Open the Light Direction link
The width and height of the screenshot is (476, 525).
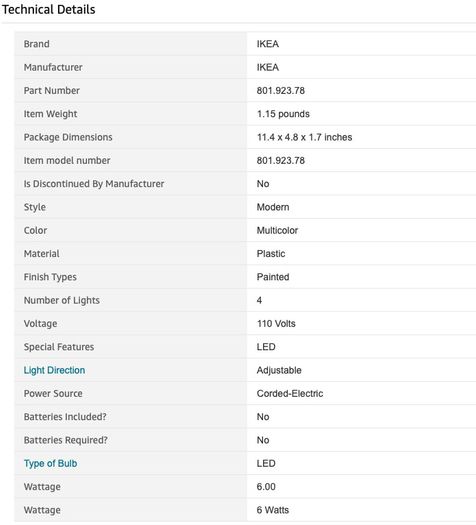click(x=54, y=370)
